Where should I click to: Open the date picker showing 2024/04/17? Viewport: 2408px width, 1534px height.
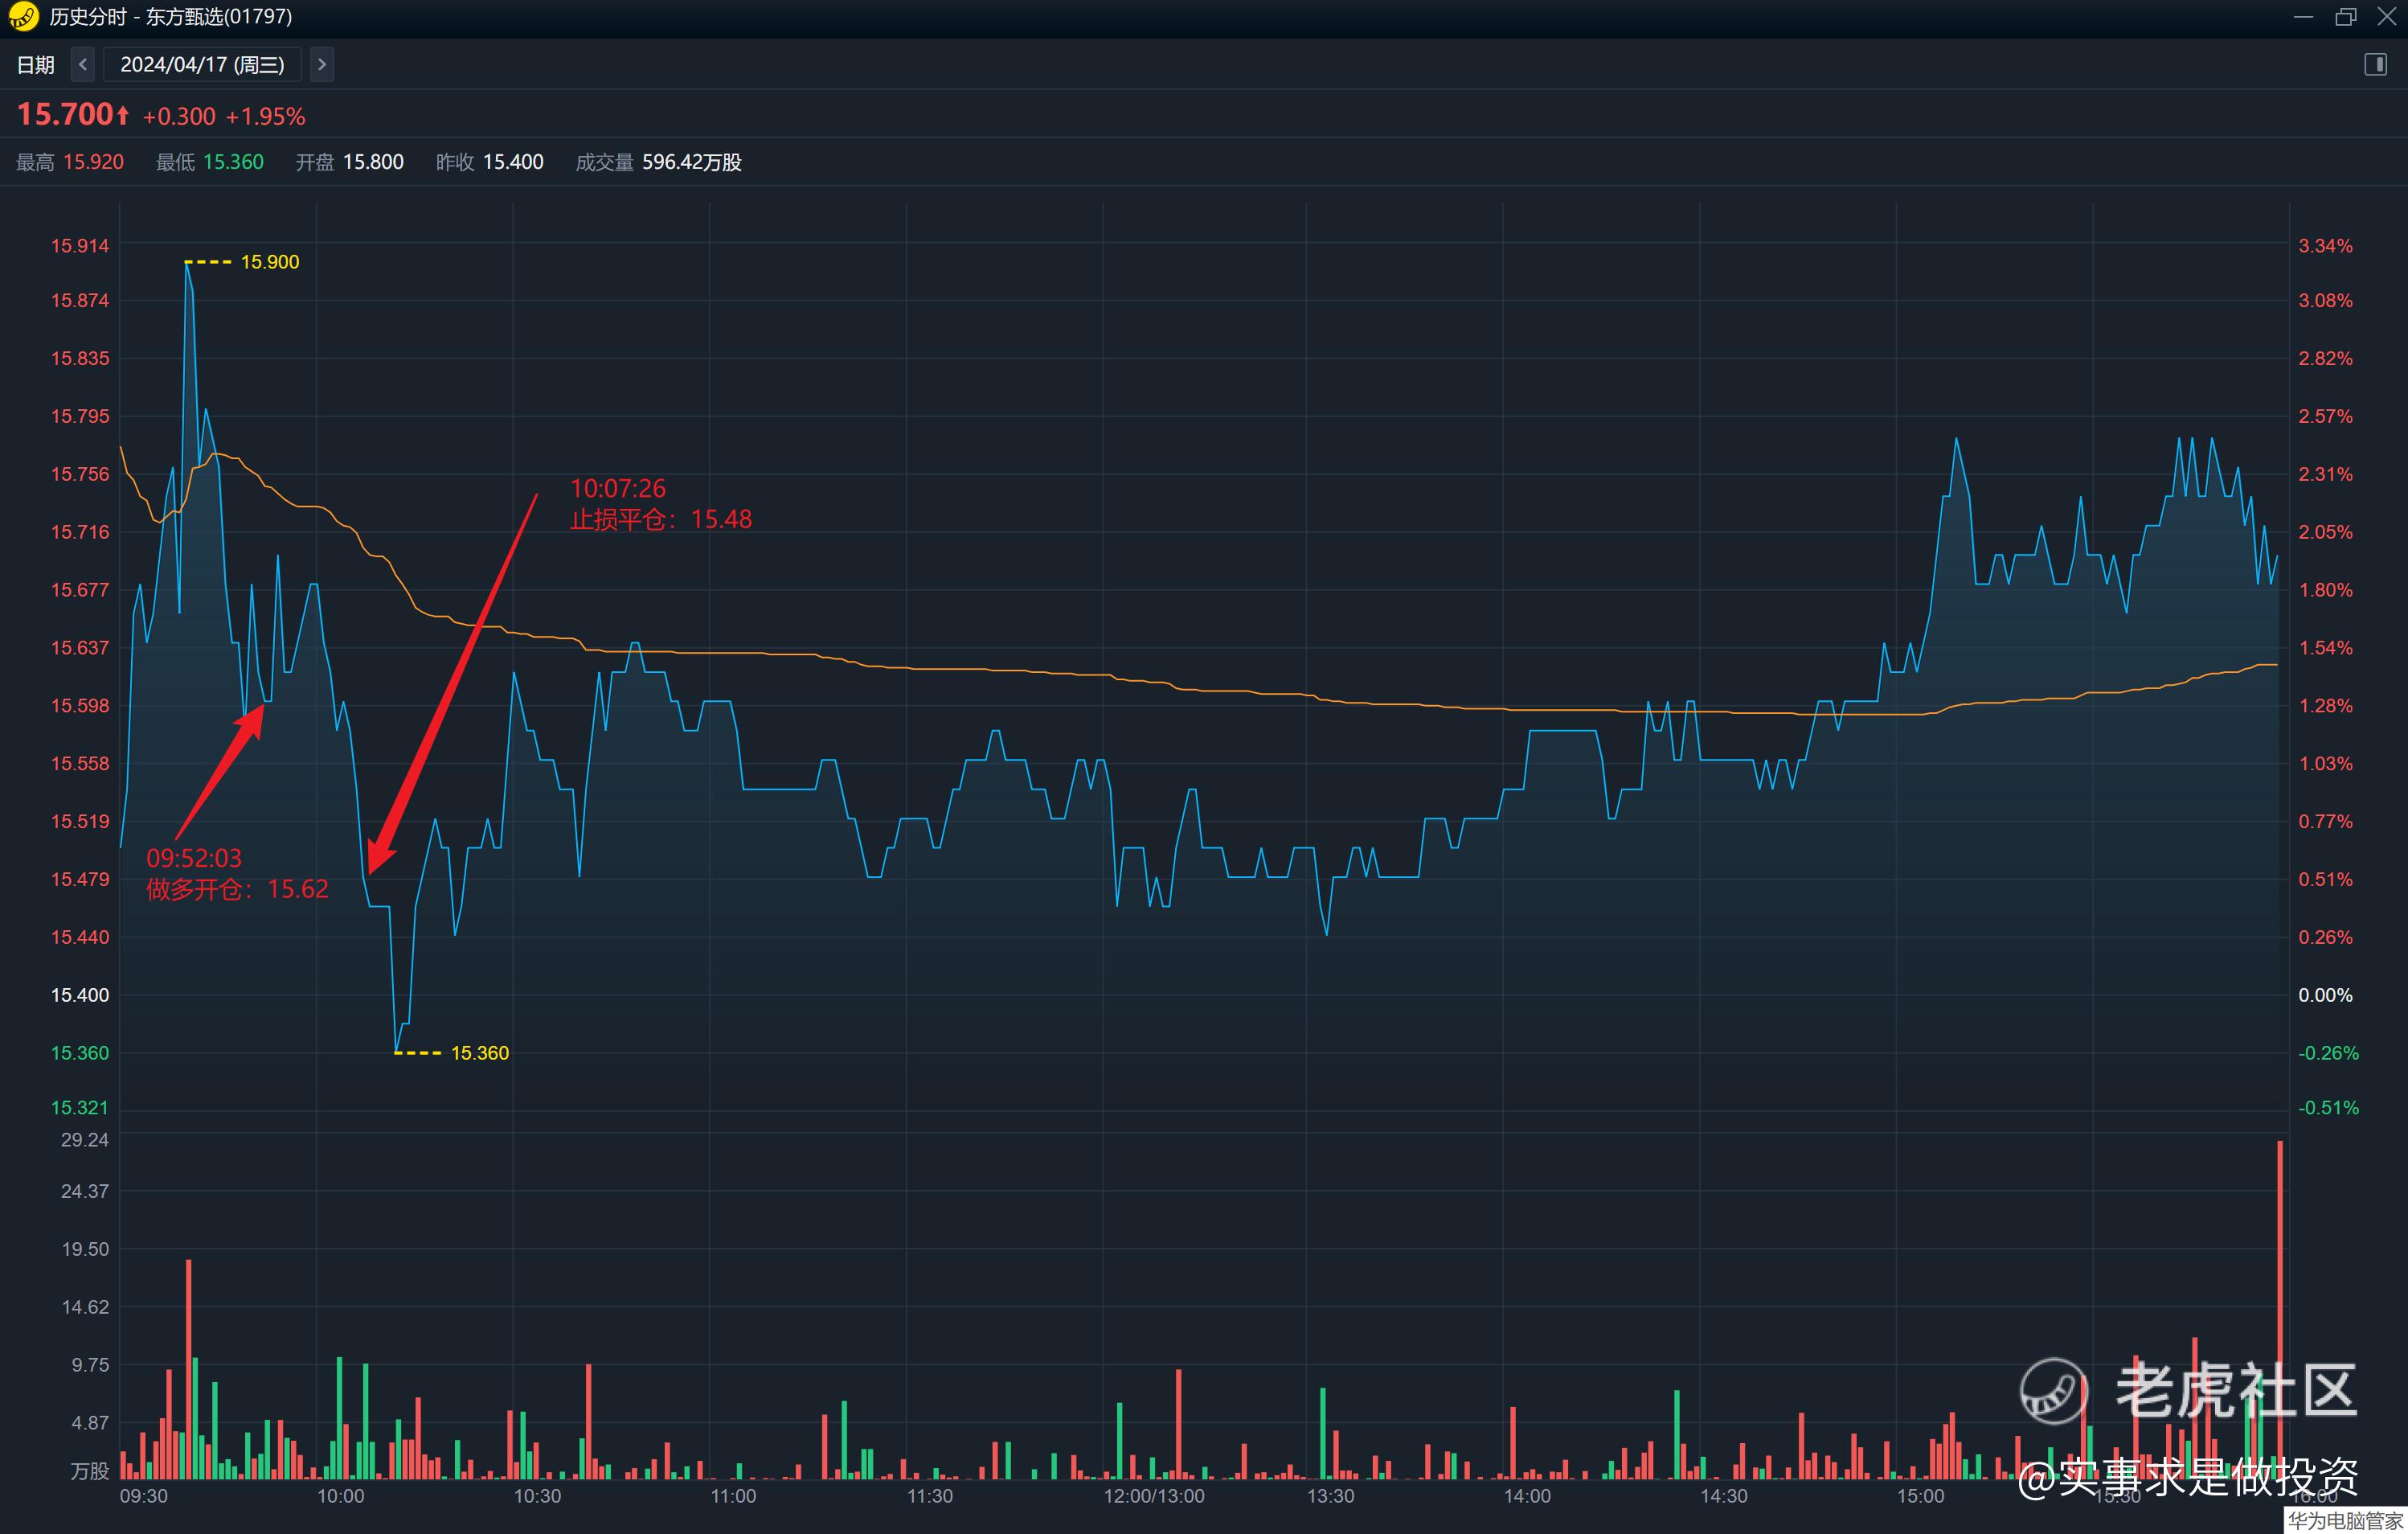(x=202, y=65)
